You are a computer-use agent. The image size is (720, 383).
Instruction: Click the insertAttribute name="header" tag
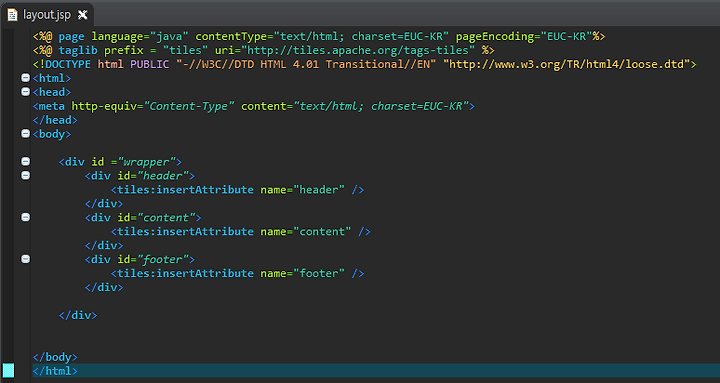click(x=238, y=190)
